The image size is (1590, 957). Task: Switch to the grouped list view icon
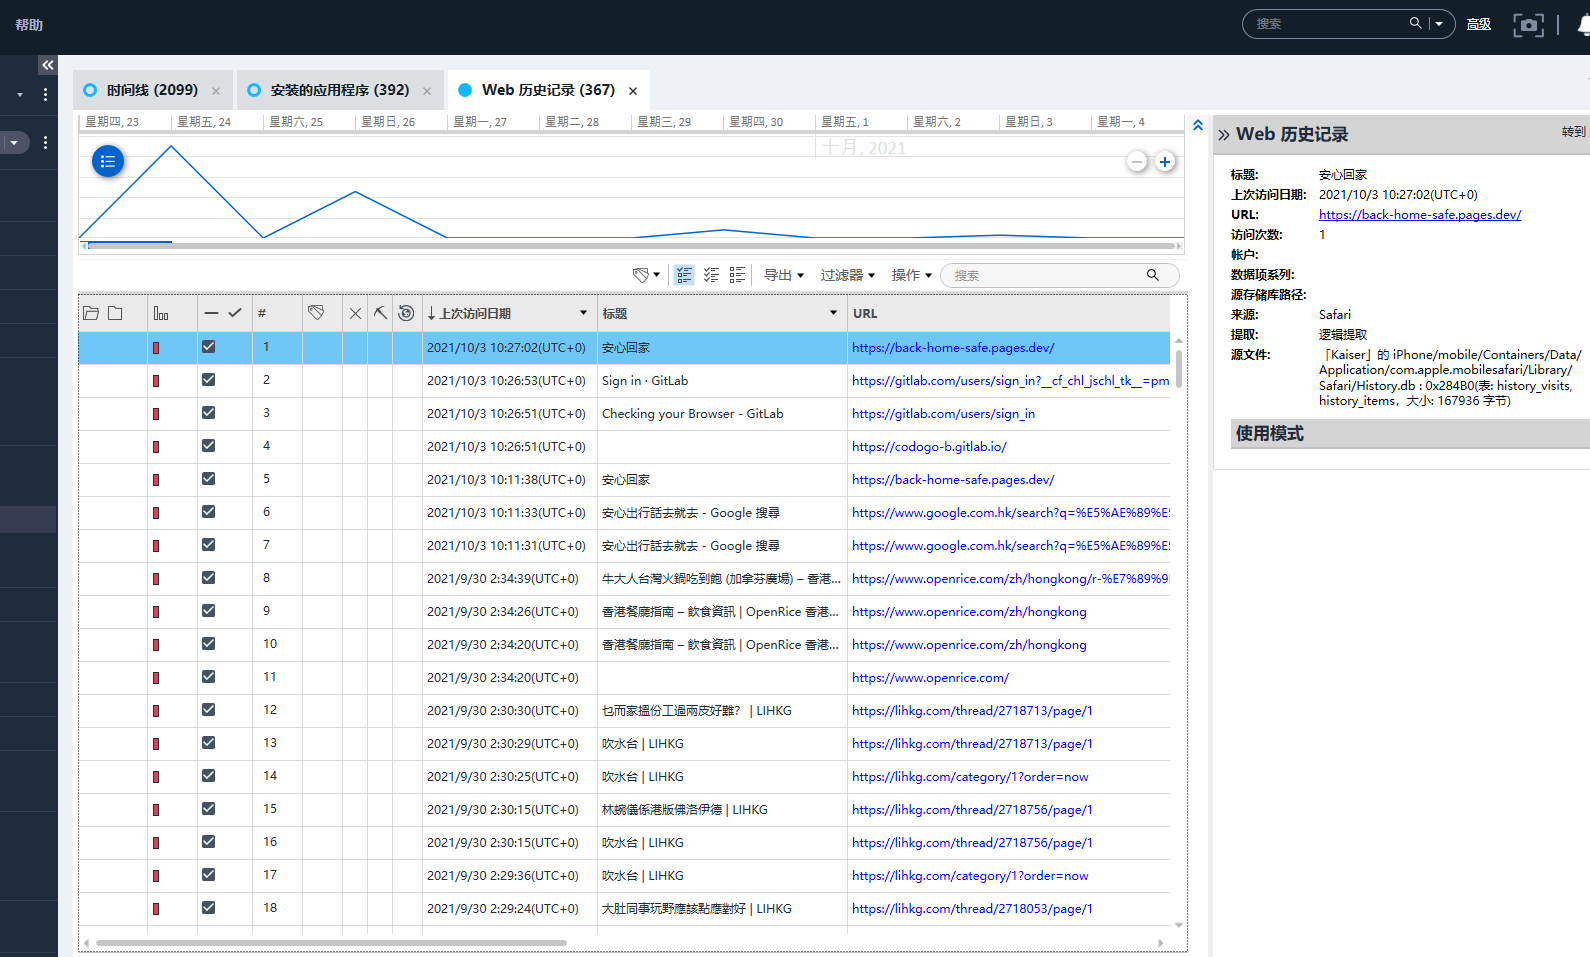pos(737,275)
